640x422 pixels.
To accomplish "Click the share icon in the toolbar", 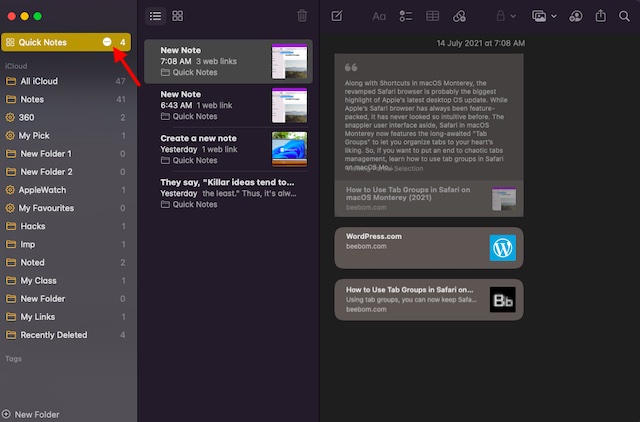I will [601, 16].
